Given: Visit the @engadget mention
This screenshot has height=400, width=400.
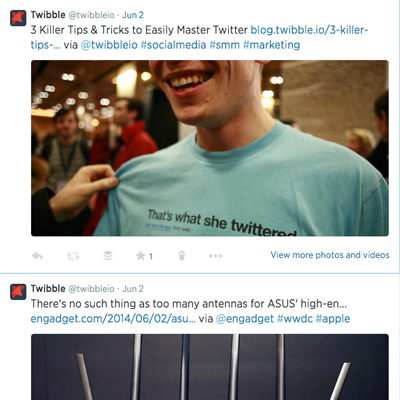Looking at the screenshot, I should click(x=245, y=319).
